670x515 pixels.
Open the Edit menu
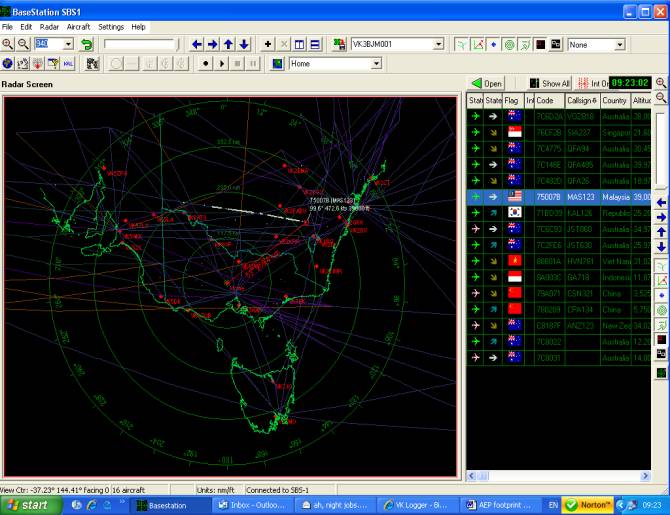(26, 27)
